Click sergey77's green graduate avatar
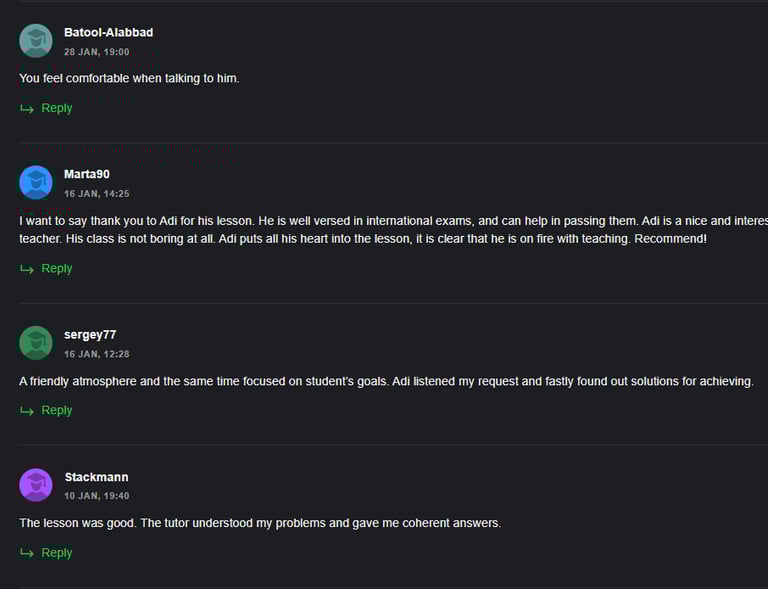This screenshot has width=768, height=589. click(36, 343)
